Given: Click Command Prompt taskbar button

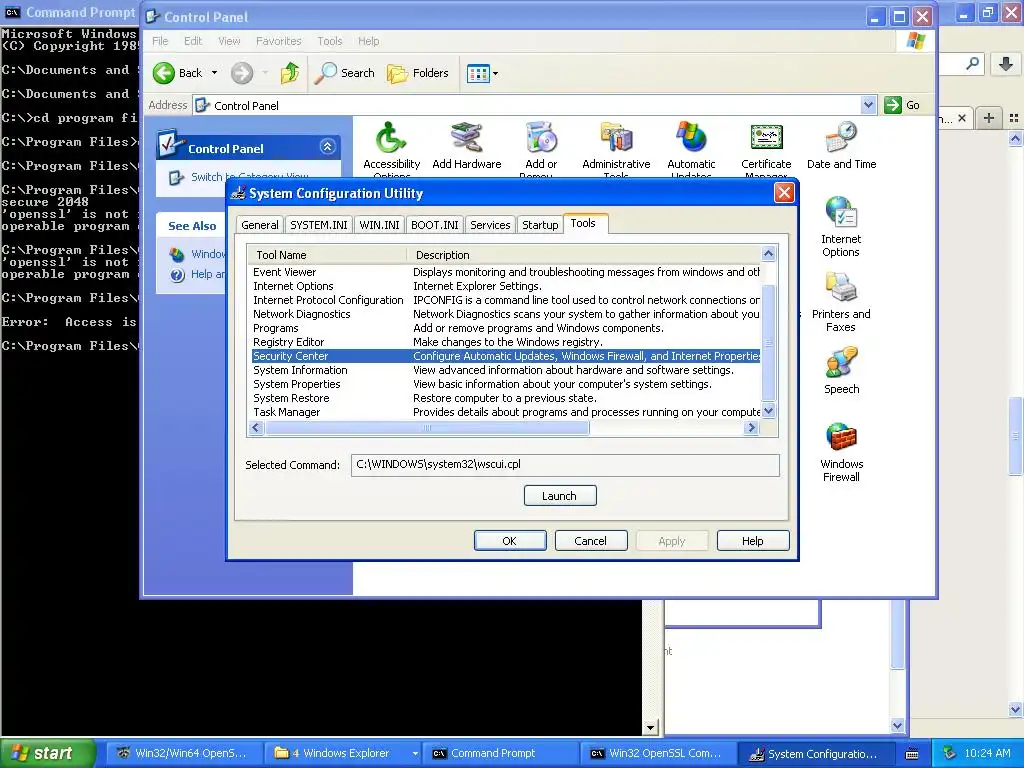Looking at the screenshot, I should coord(500,753).
